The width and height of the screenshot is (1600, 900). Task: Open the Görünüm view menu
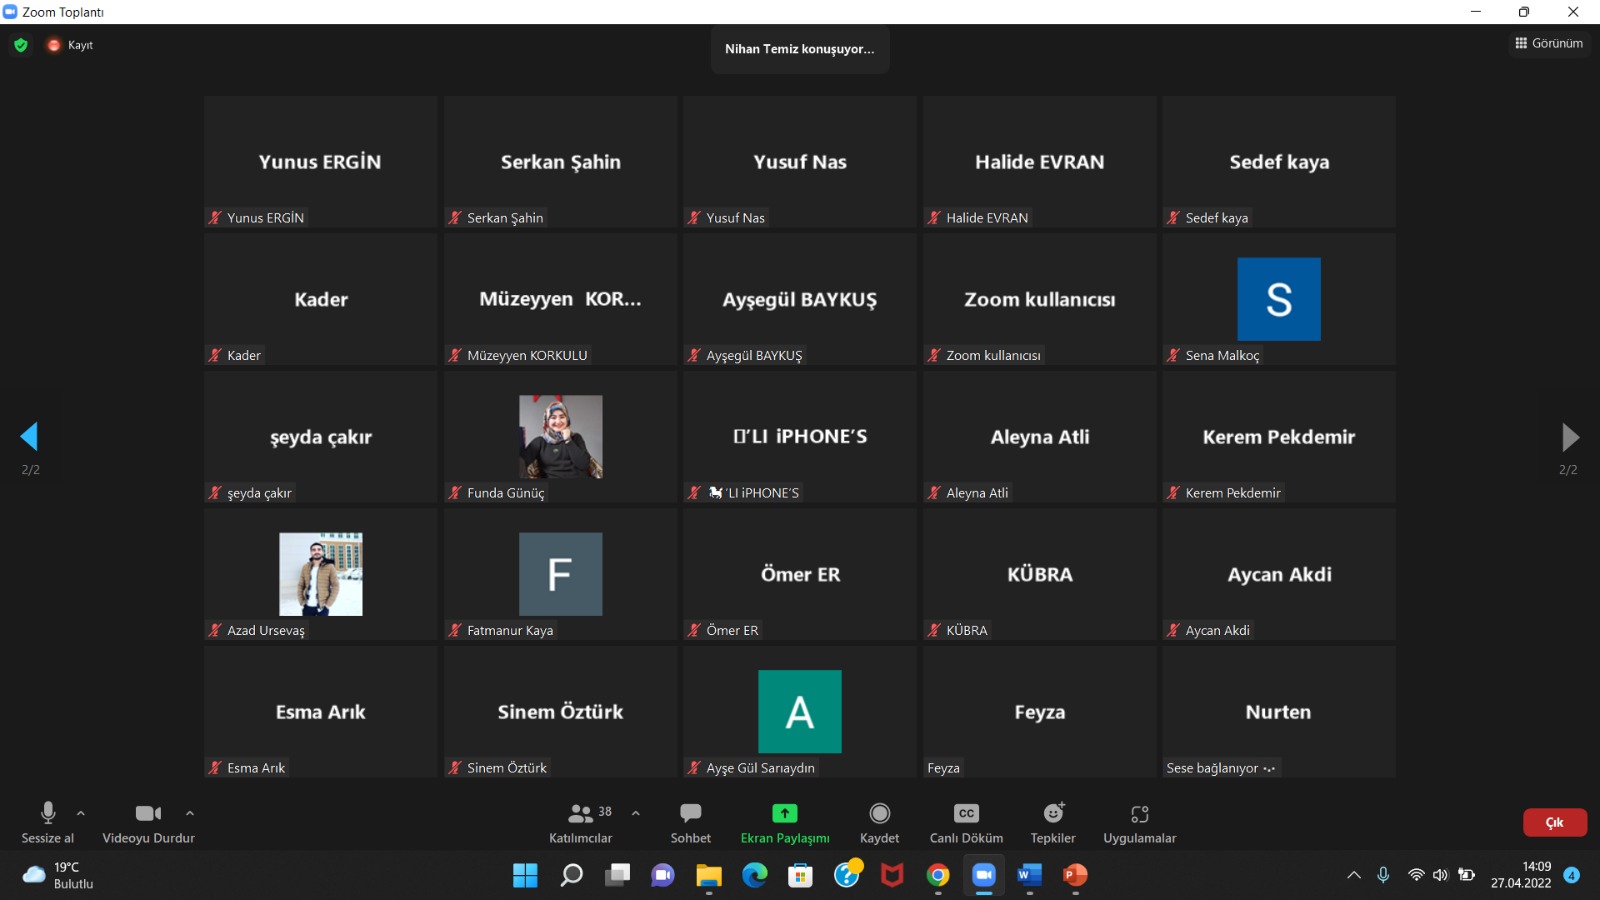1549,43
